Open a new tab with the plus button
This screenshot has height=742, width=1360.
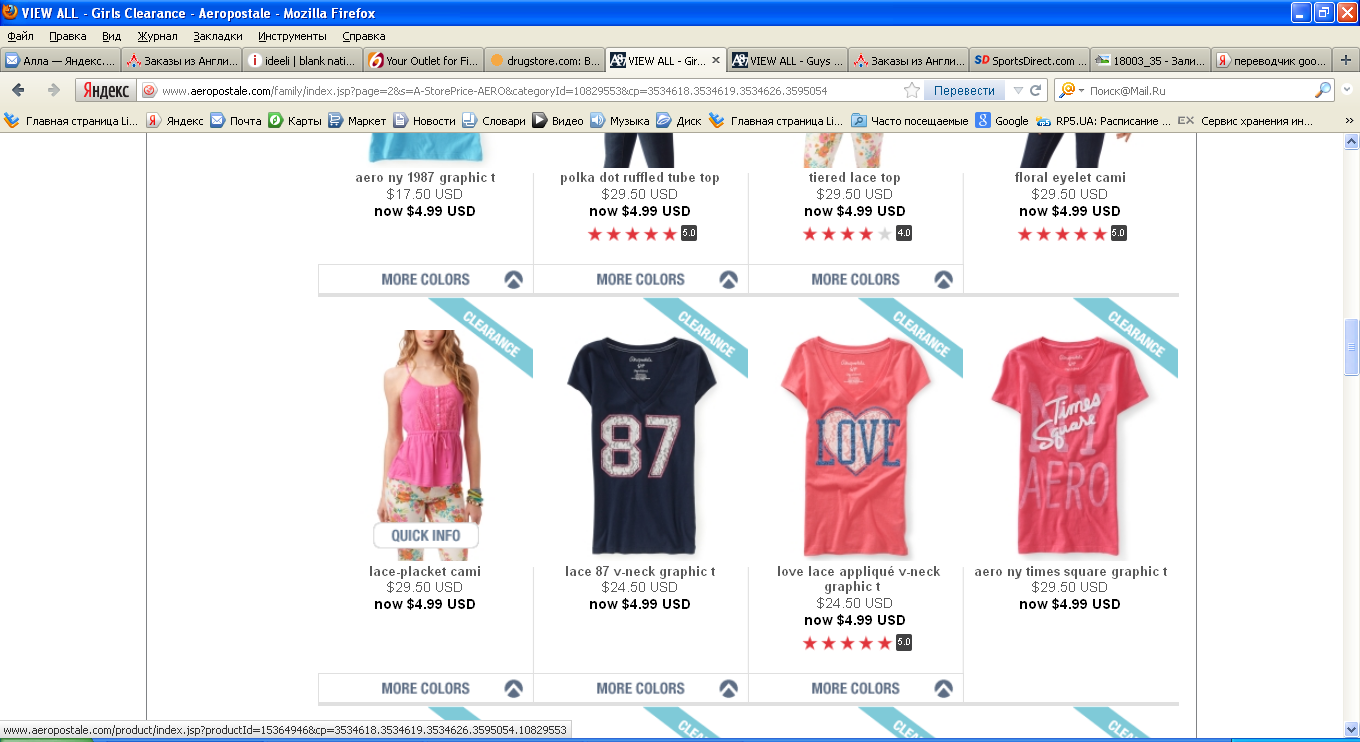(x=1345, y=60)
